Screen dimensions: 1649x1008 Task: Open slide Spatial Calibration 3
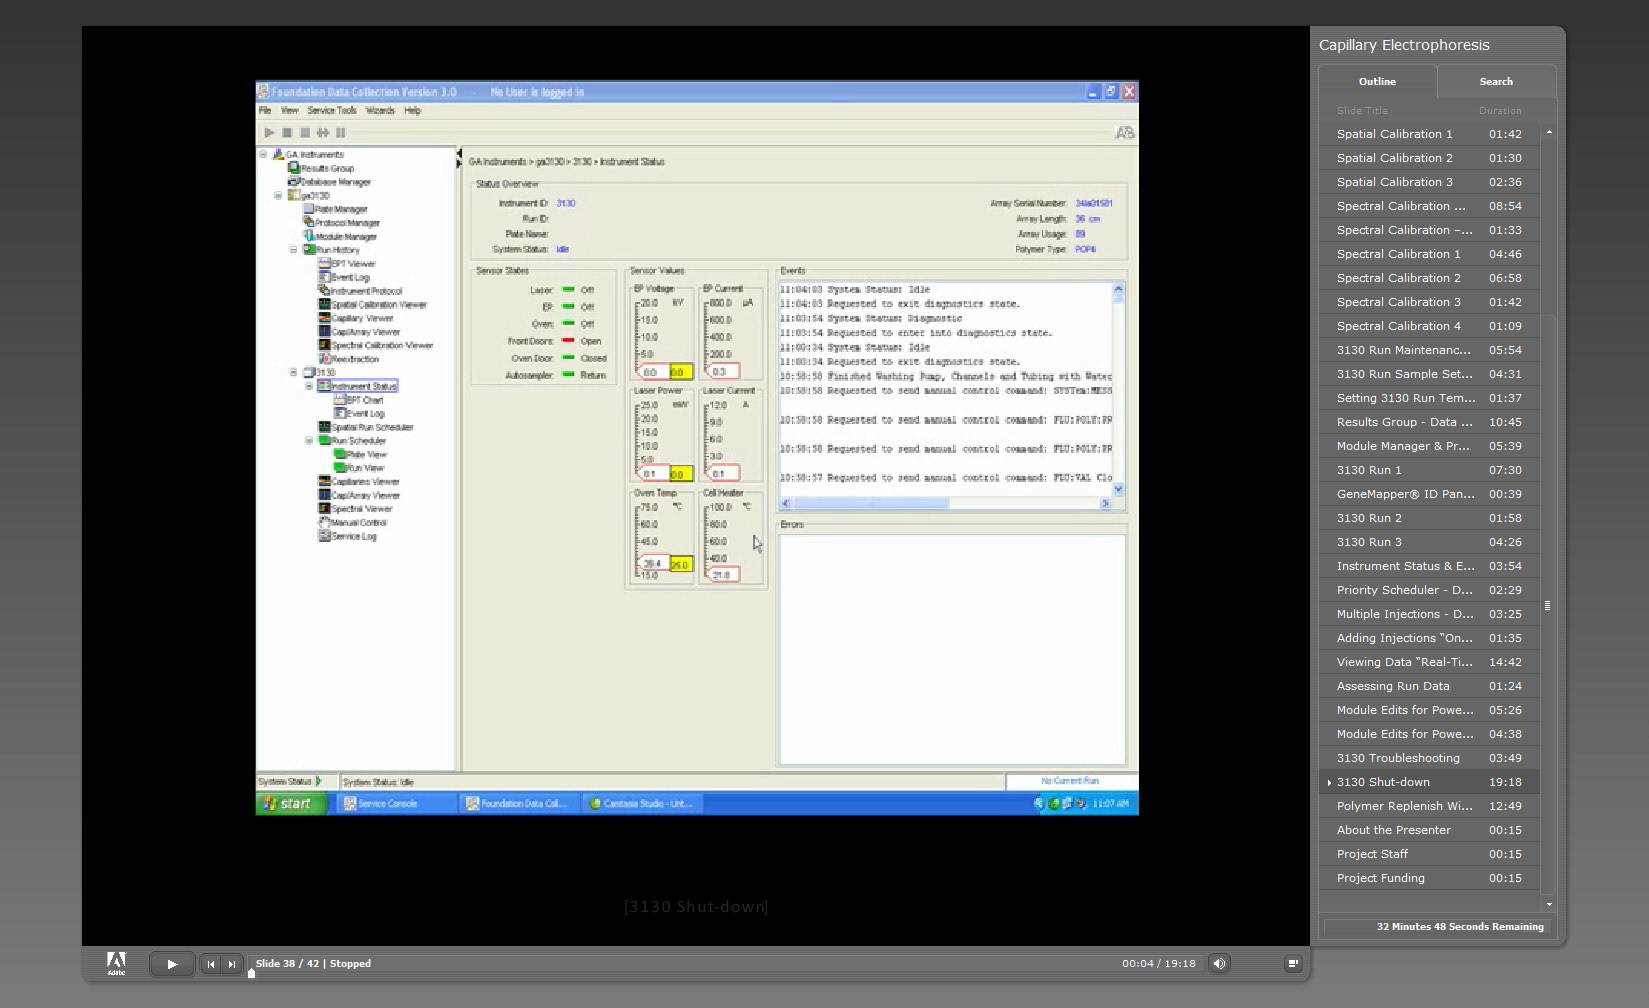1429,182
